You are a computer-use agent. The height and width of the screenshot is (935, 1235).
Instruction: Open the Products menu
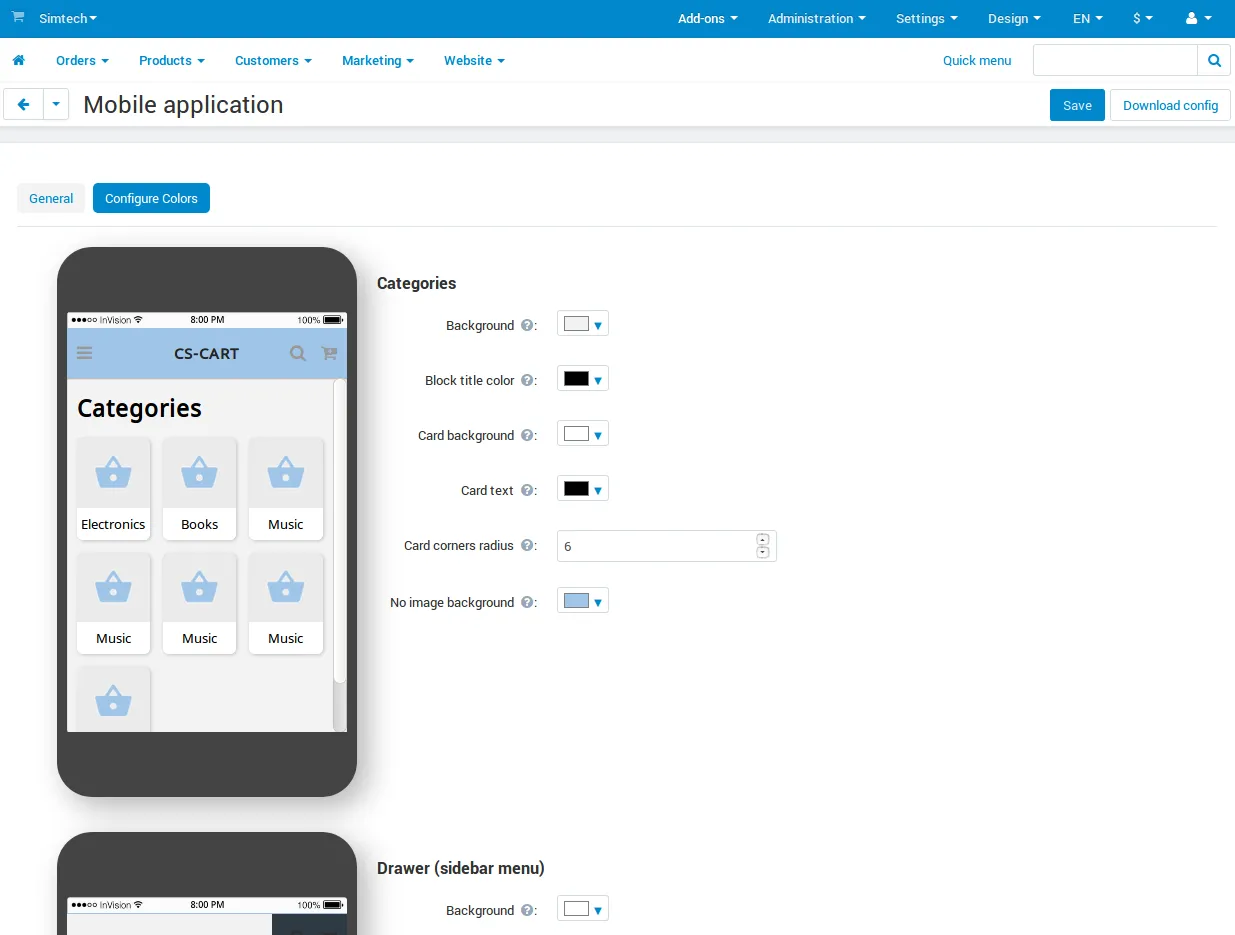[172, 61]
